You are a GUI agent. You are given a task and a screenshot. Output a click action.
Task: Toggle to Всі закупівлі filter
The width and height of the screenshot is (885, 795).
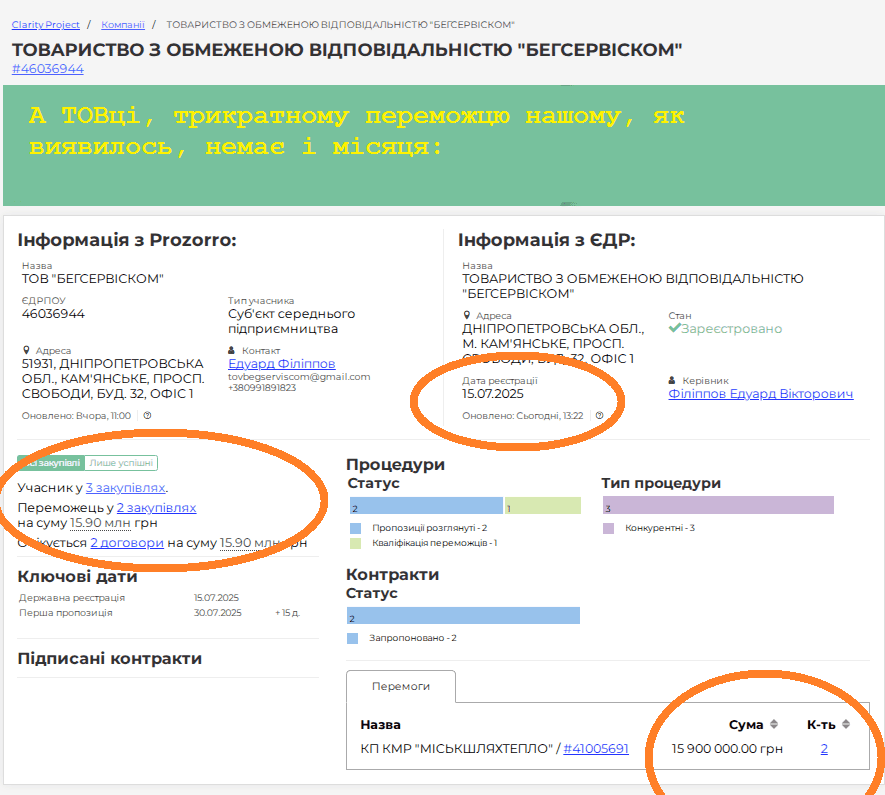pyautogui.click(x=50, y=463)
